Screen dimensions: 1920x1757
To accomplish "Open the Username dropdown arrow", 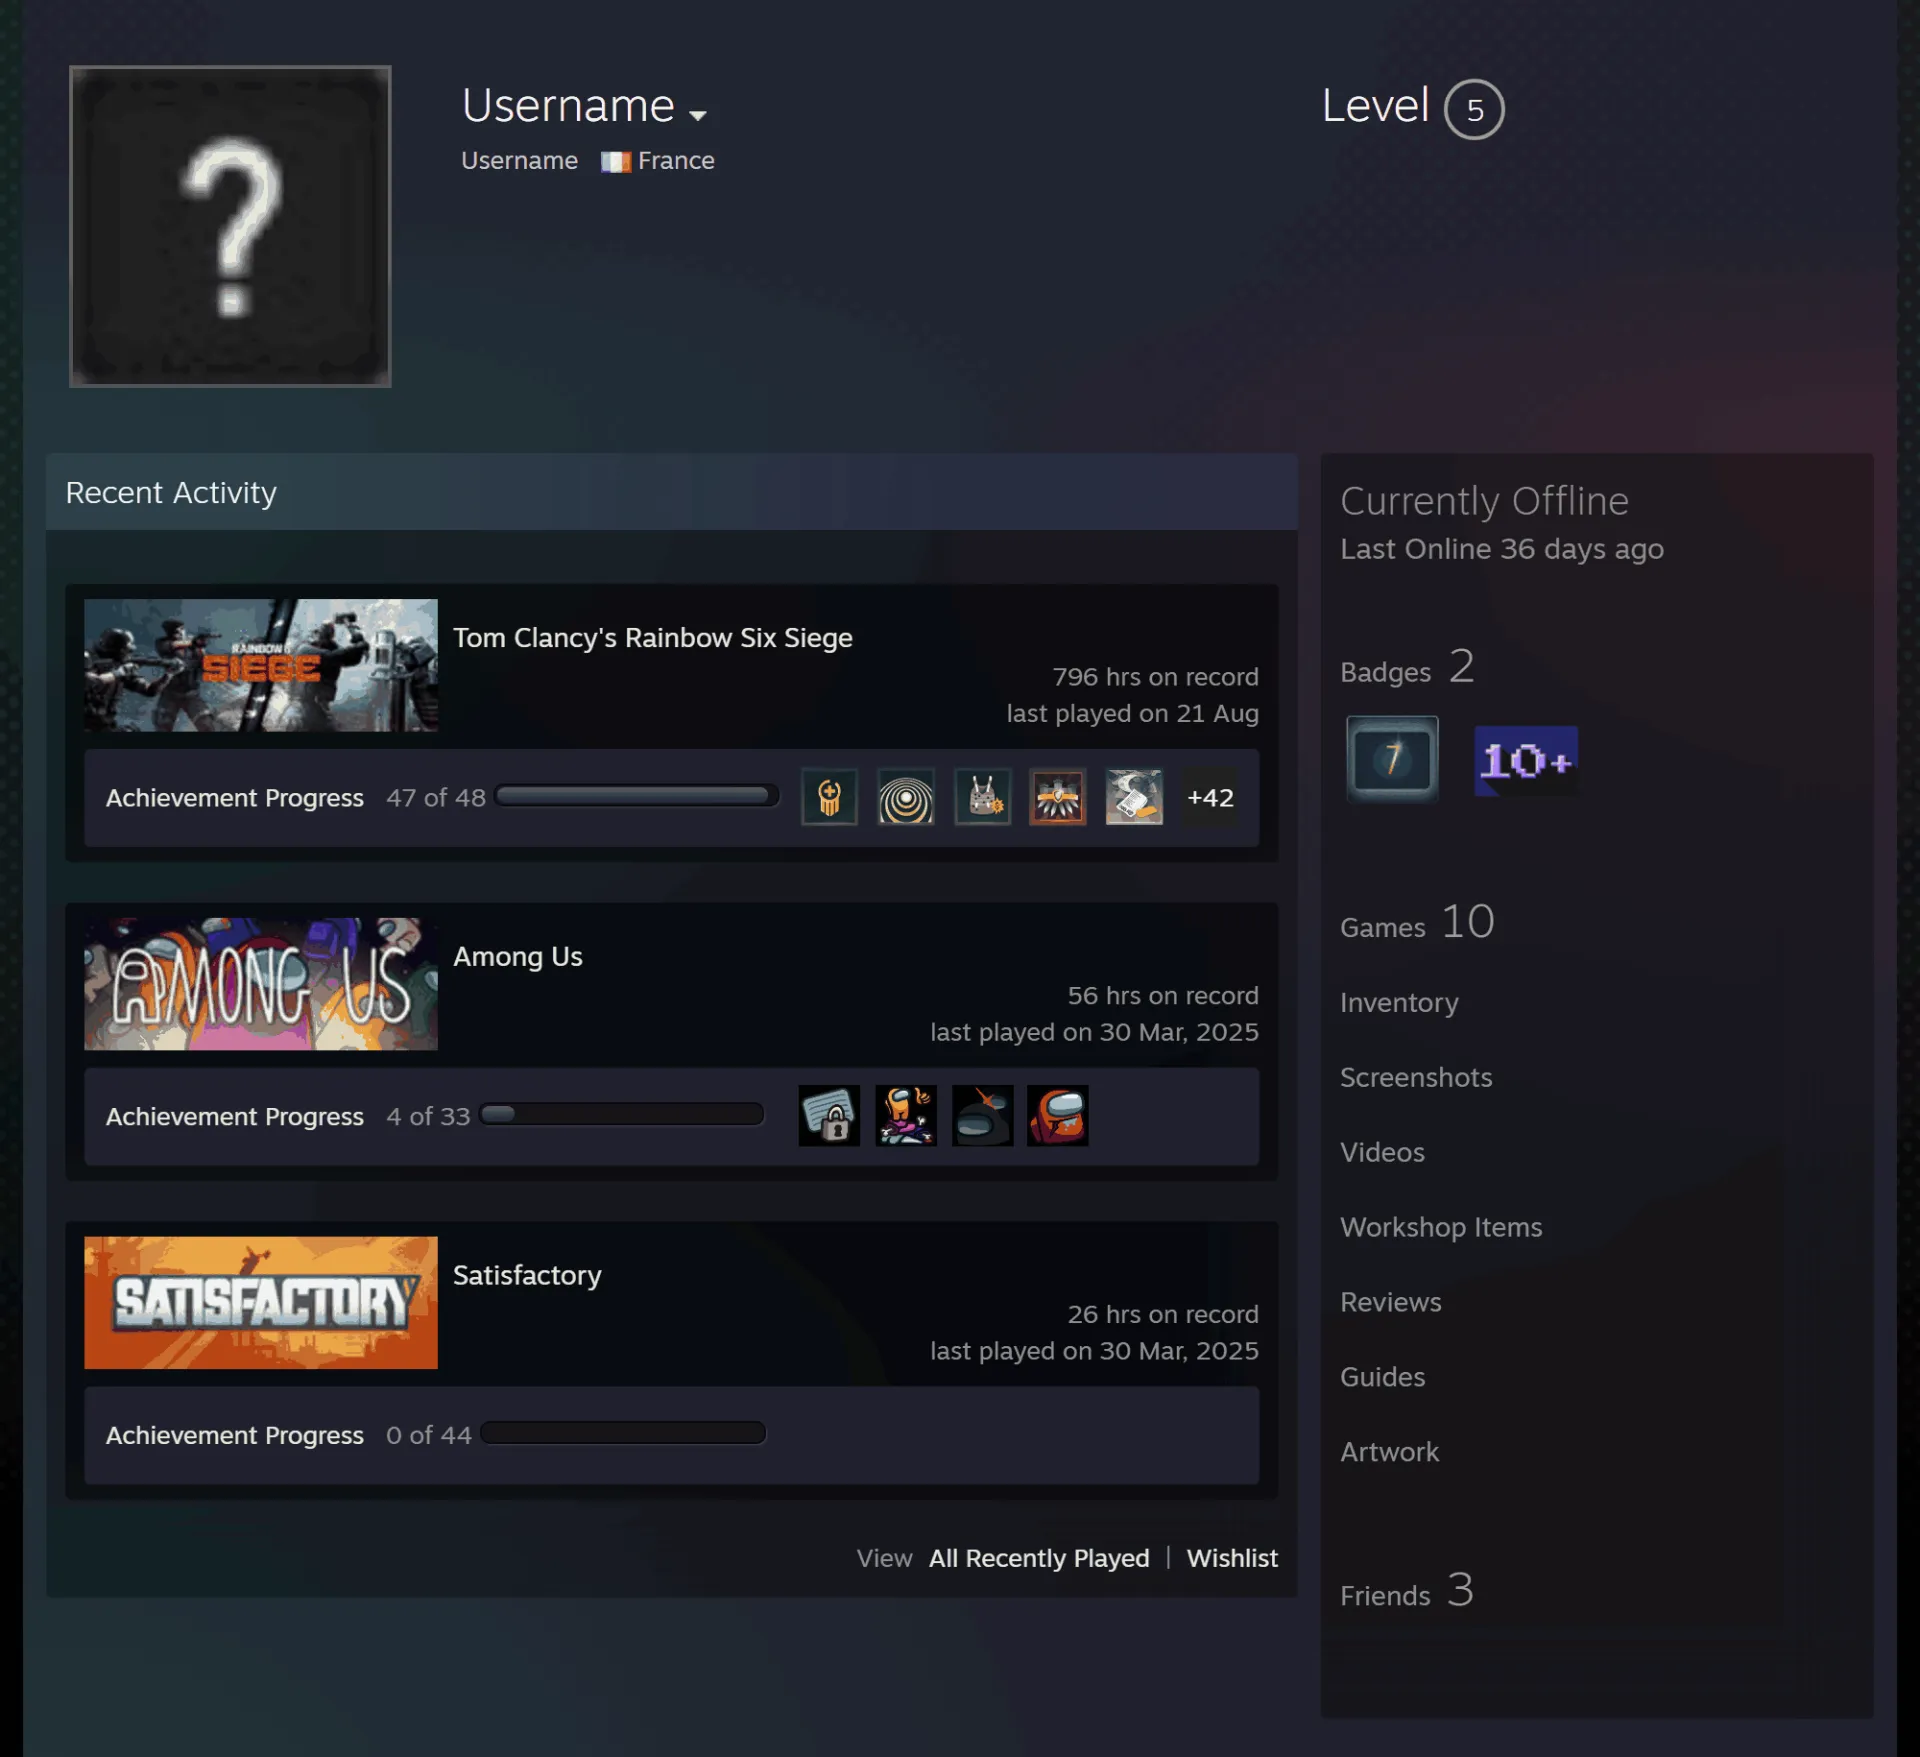I will coord(698,115).
